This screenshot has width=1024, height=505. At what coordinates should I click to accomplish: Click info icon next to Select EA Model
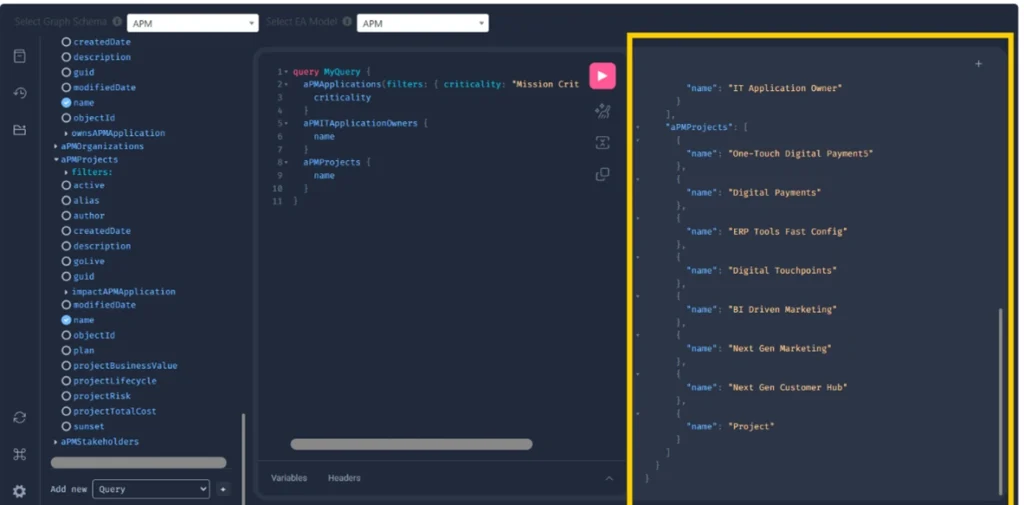[347, 23]
